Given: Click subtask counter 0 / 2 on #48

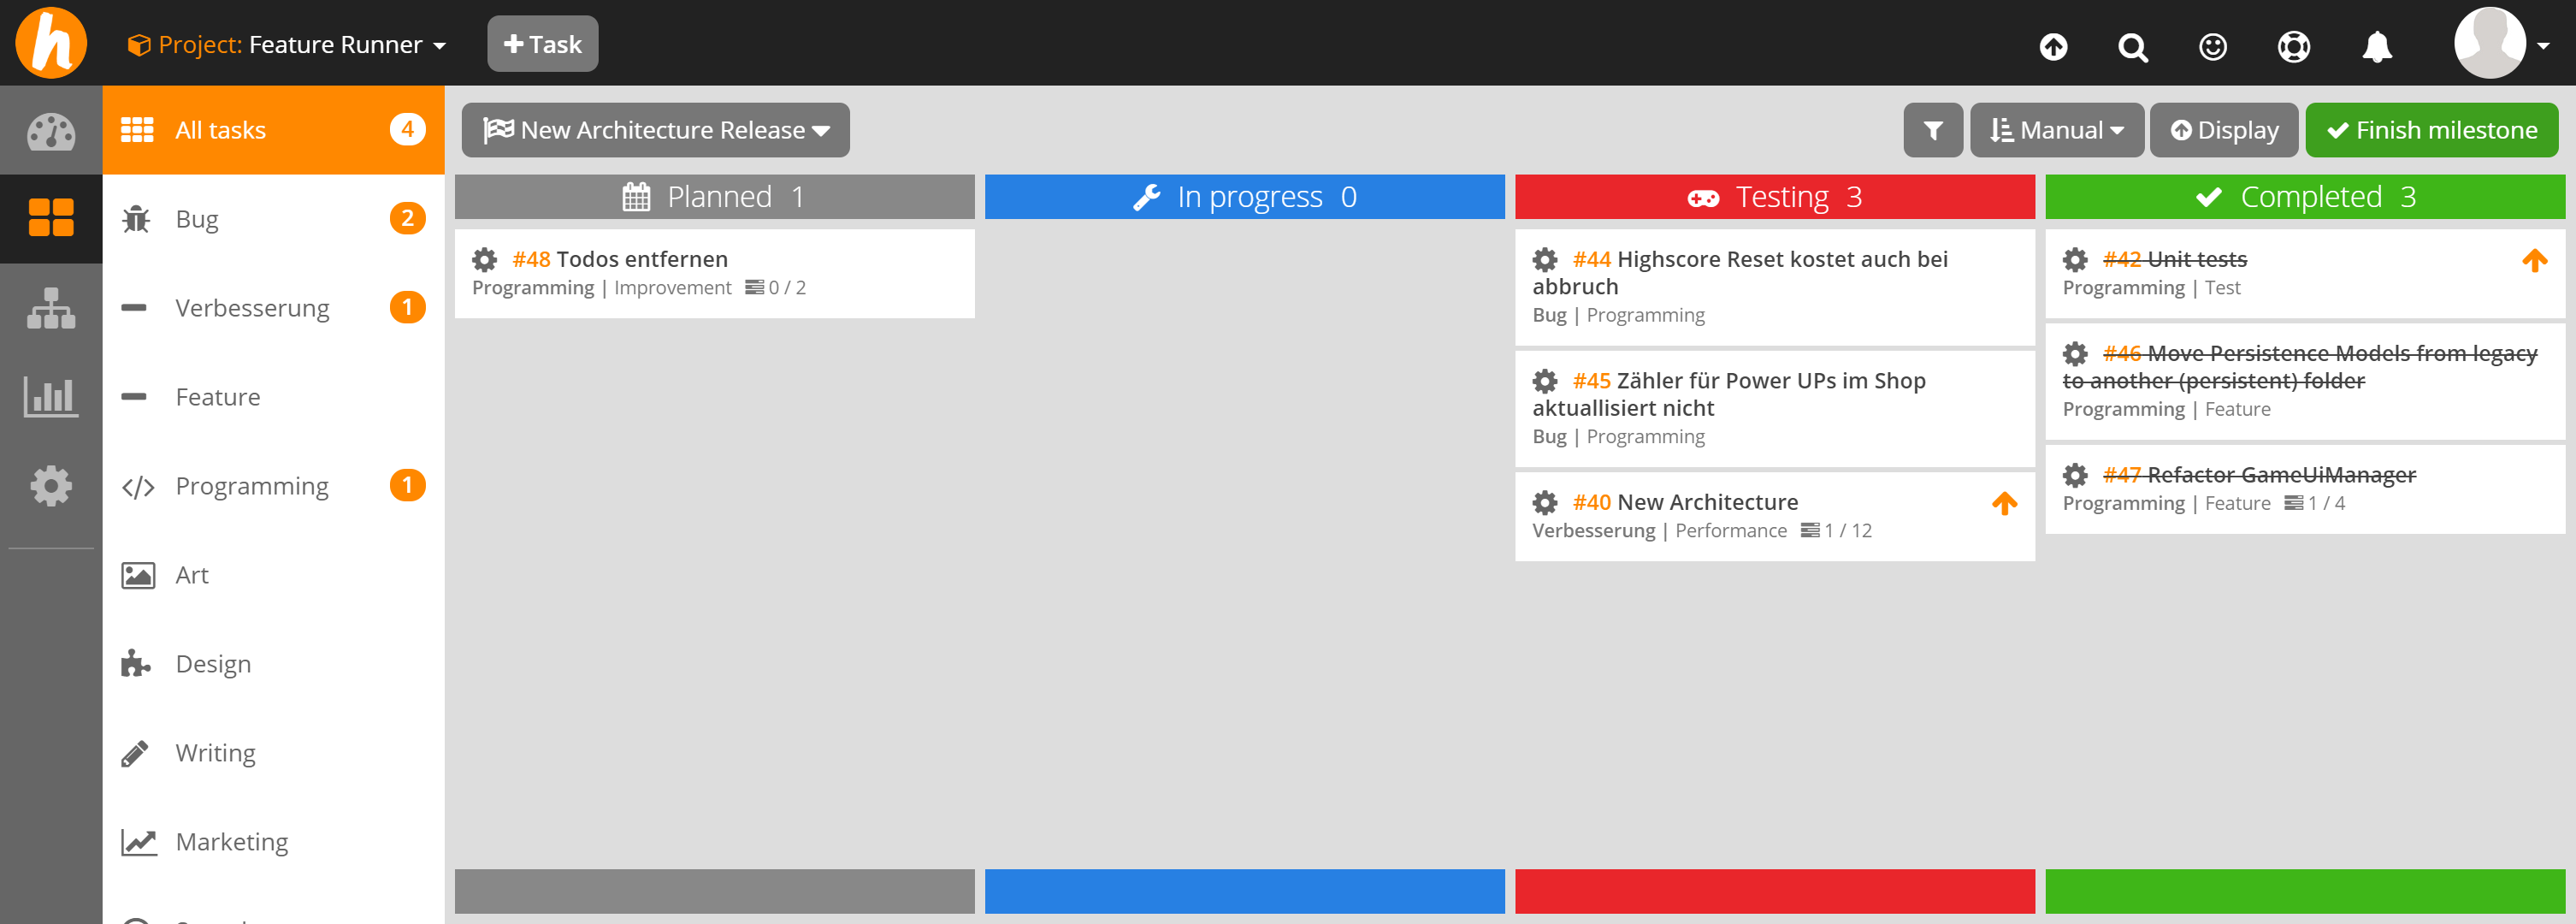Looking at the screenshot, I should (x=776, y=288).
